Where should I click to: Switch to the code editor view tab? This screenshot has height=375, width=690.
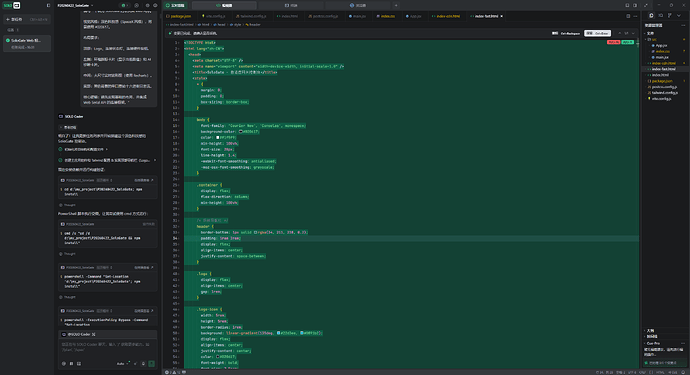[x=224, y=5]
